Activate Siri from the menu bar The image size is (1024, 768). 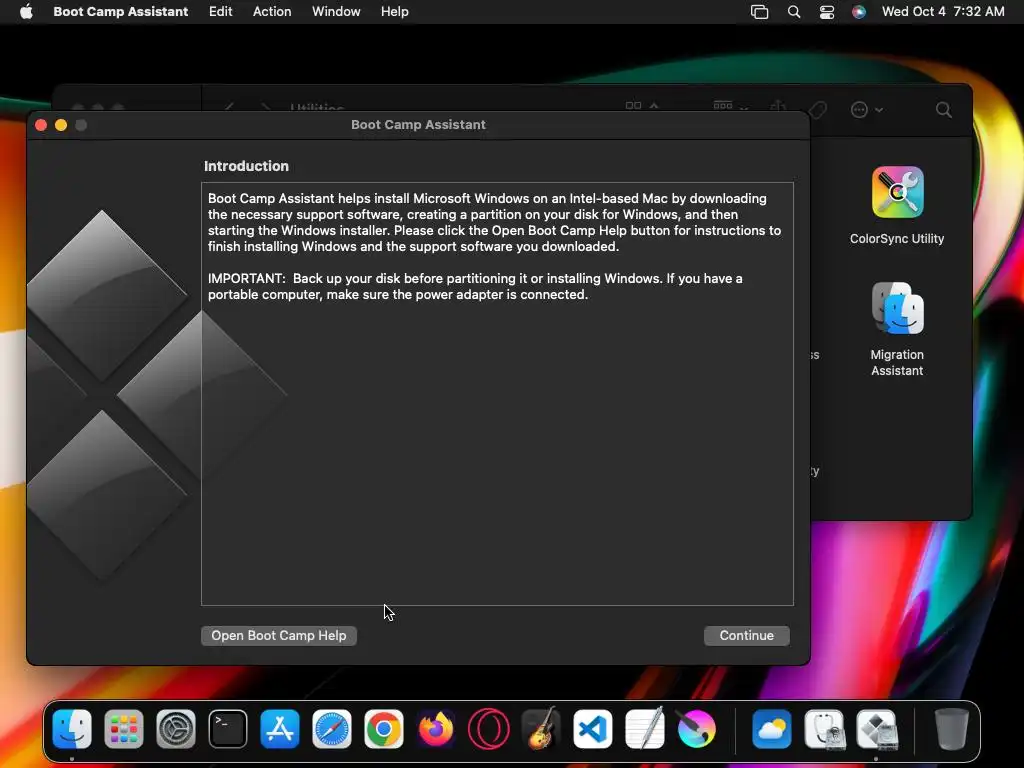click(x=859, y=12)
